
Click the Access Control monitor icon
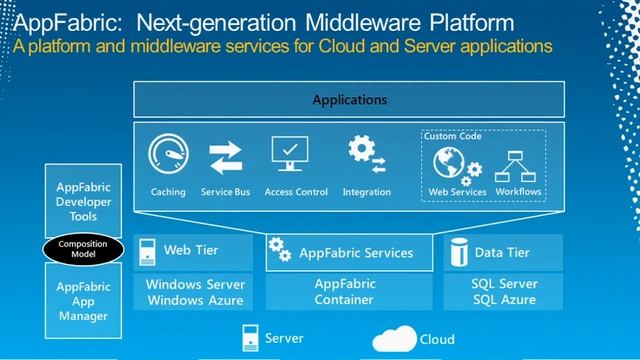[x=290, y=153]
